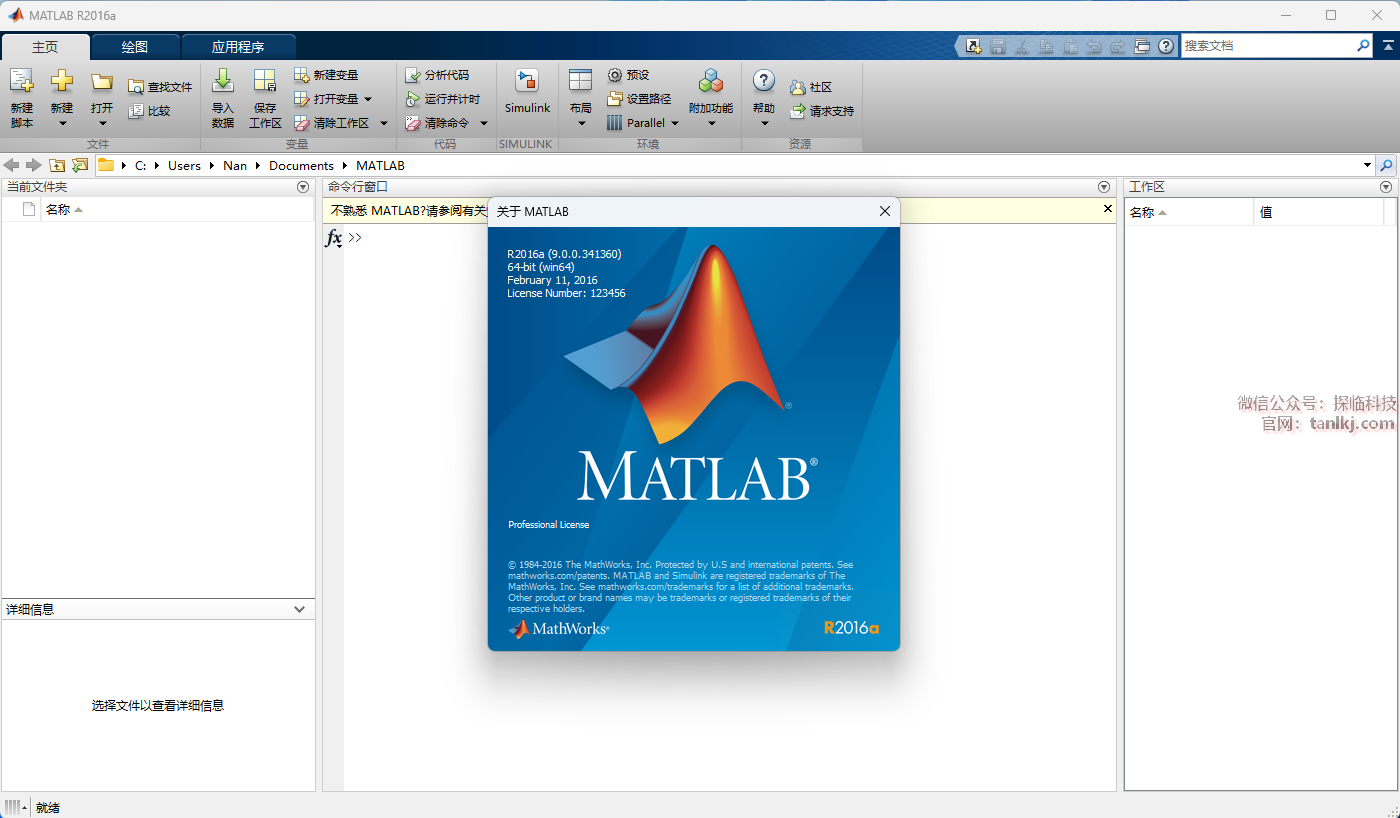Open the Parallel dropdown menu
The image size is (1400, 818).
tap(675, 123)
